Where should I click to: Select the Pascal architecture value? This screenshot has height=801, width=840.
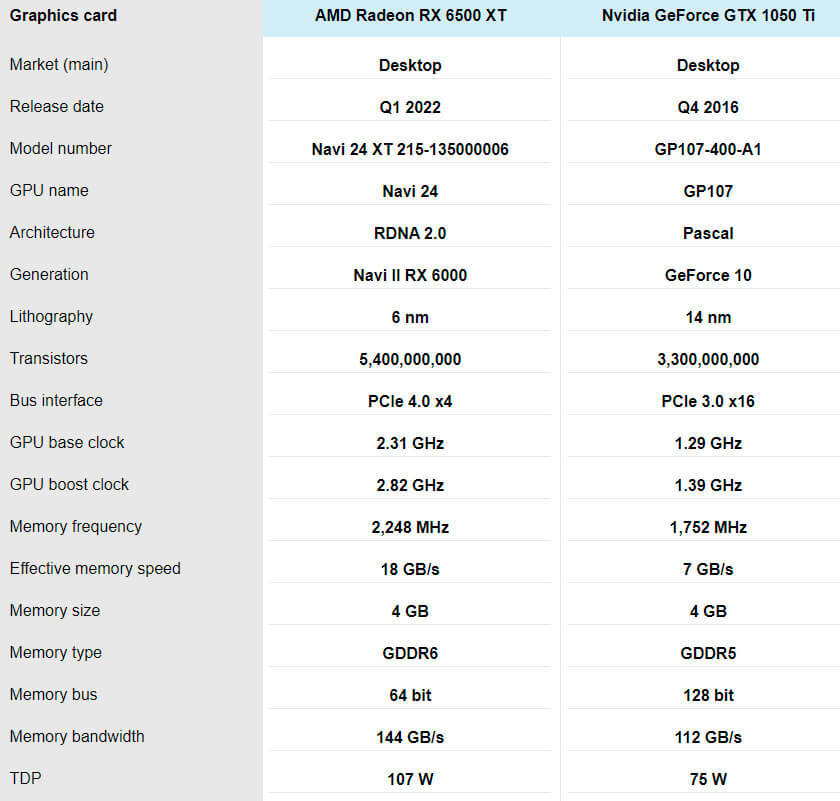tap(708, 233)
